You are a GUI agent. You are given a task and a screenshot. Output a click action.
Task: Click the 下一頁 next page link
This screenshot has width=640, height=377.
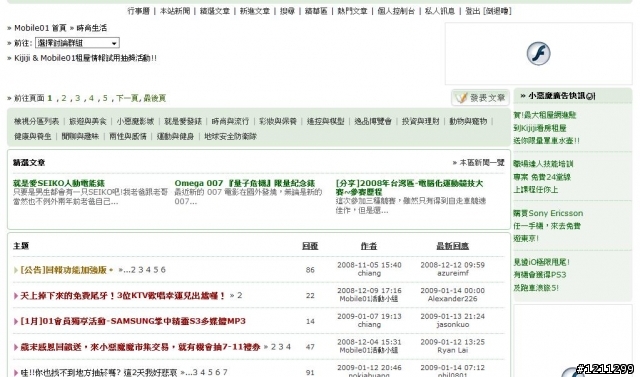(x=127, y=98)
